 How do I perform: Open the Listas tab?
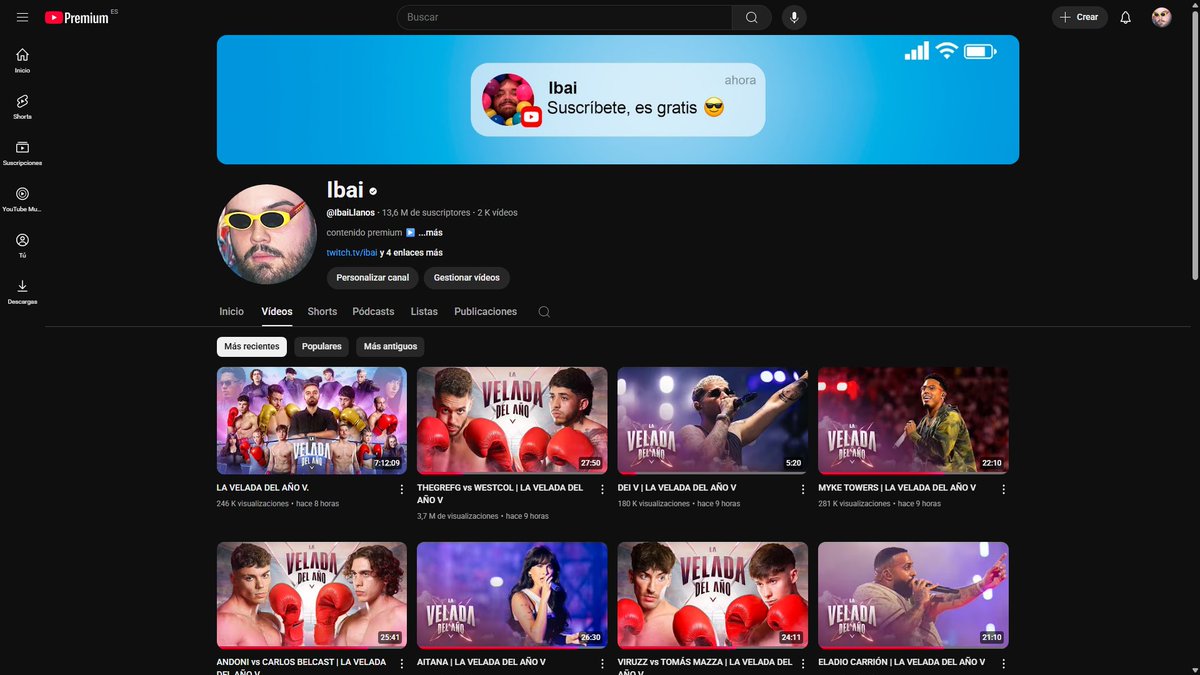(424, 312)
